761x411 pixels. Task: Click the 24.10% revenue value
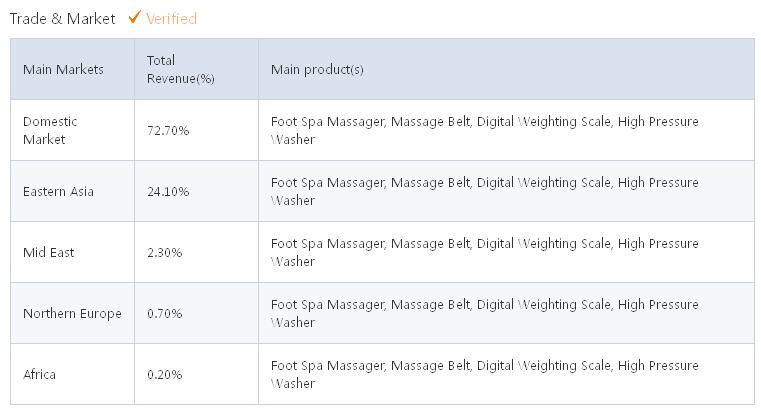[x=168, y=192]
